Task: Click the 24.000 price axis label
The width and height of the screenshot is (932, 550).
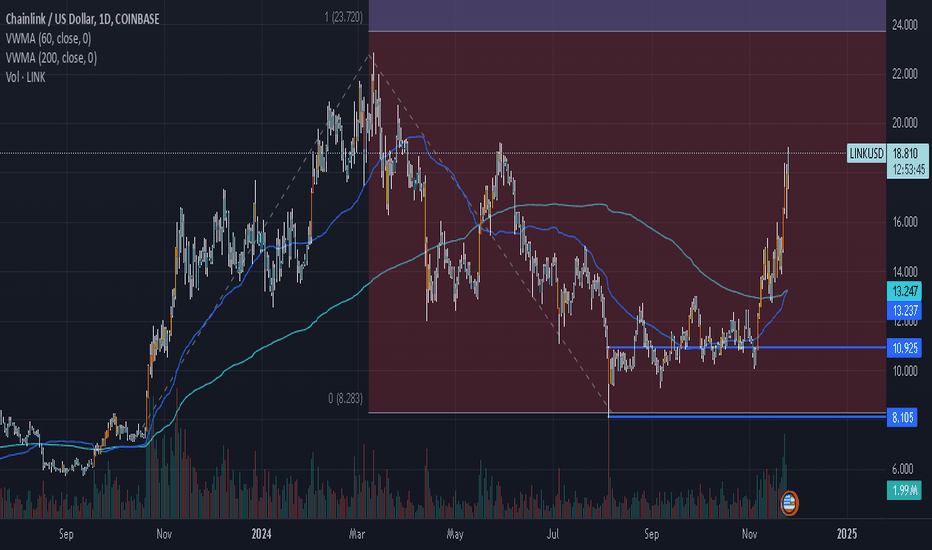Action: point(905,24)
